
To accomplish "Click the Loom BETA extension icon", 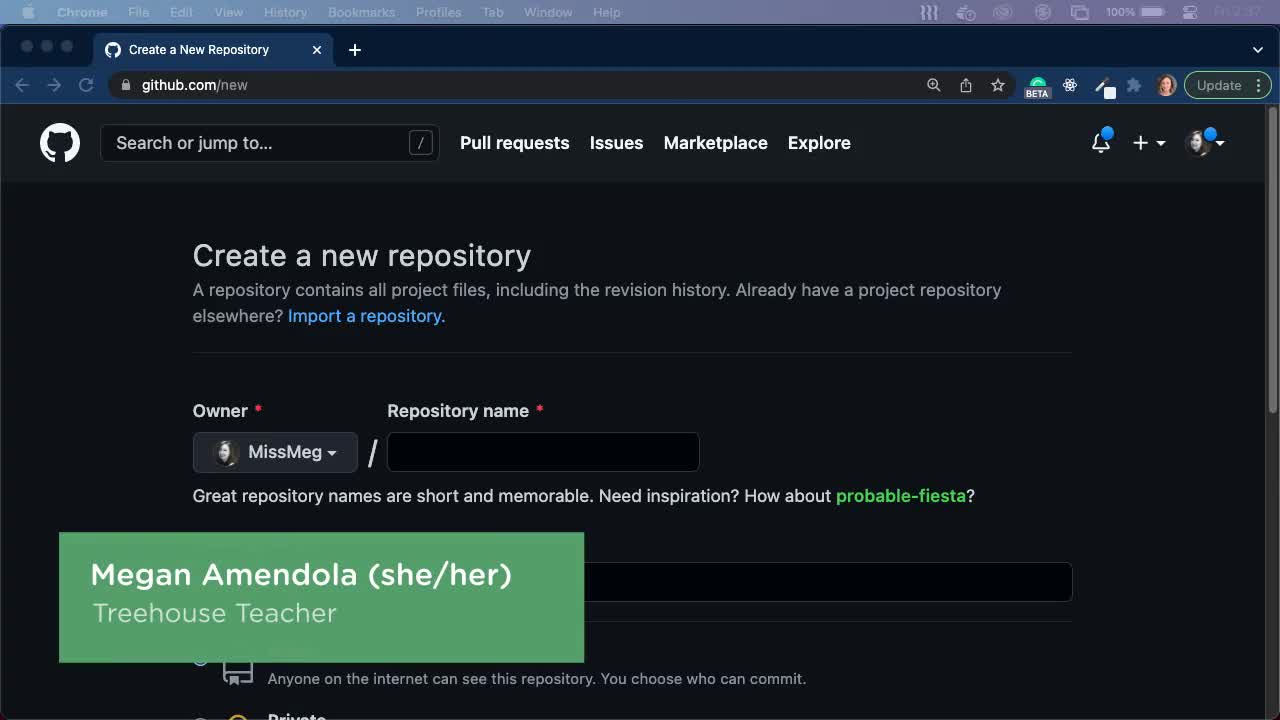I will tap(1037, 85).
